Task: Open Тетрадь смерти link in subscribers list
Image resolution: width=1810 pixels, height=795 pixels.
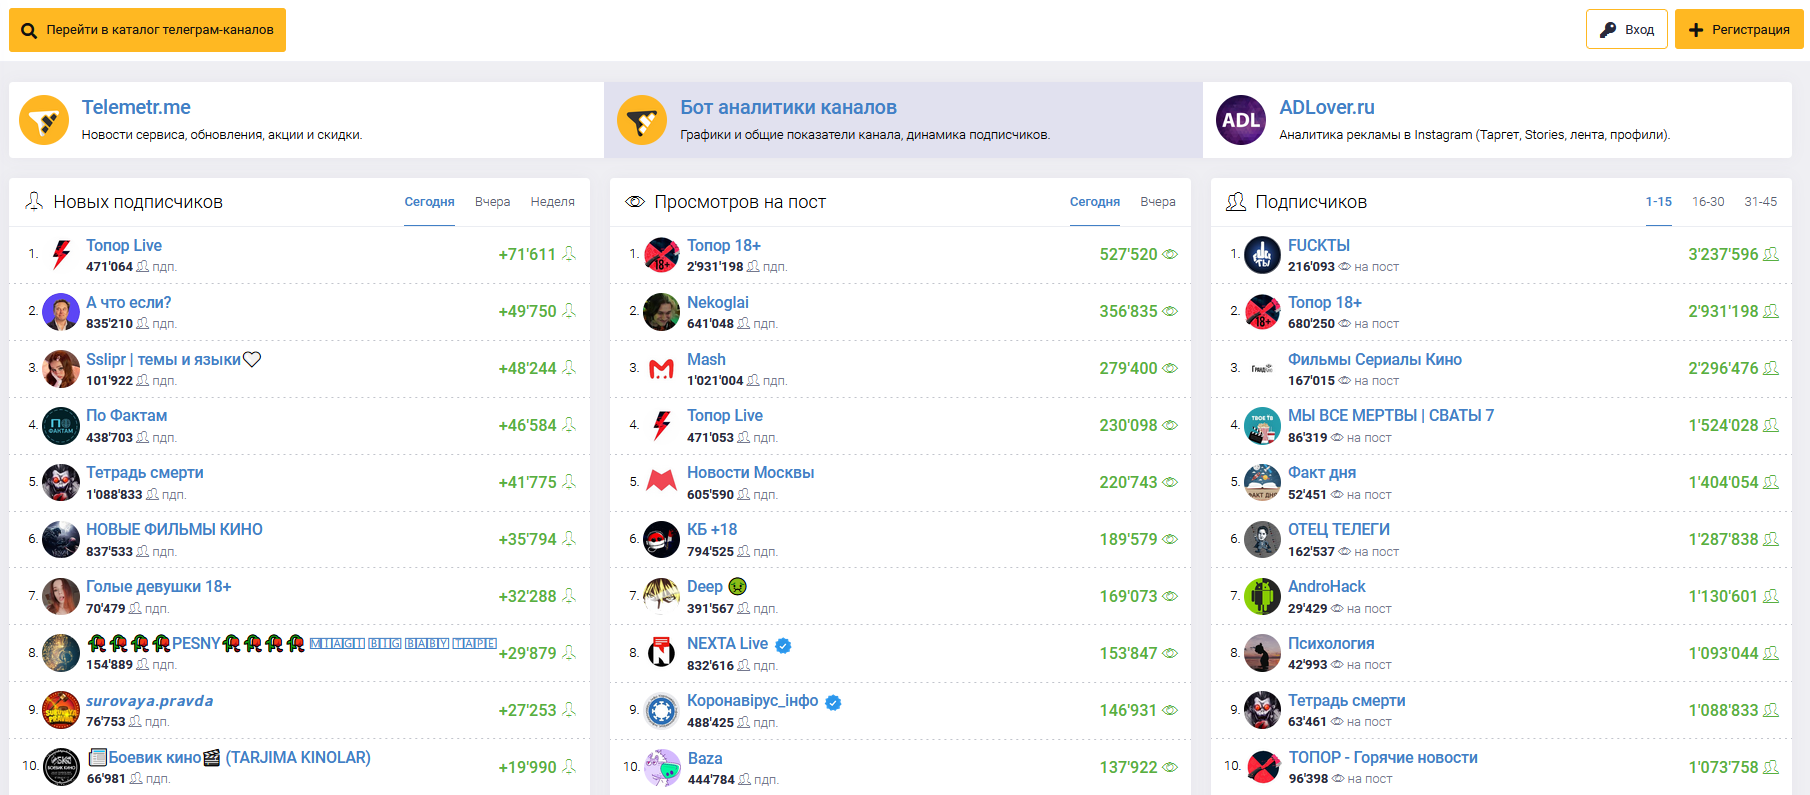Action: pyautogui.click(x=1347, y=700)
